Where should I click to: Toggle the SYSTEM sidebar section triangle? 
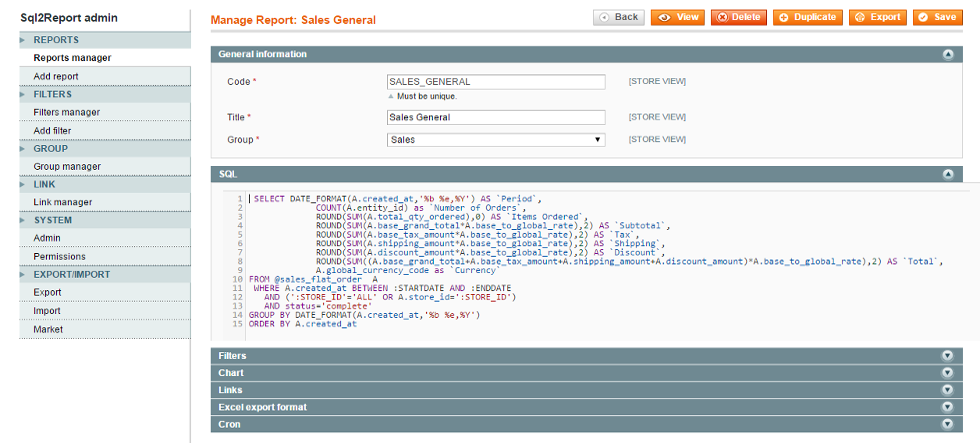pos(23,220)
